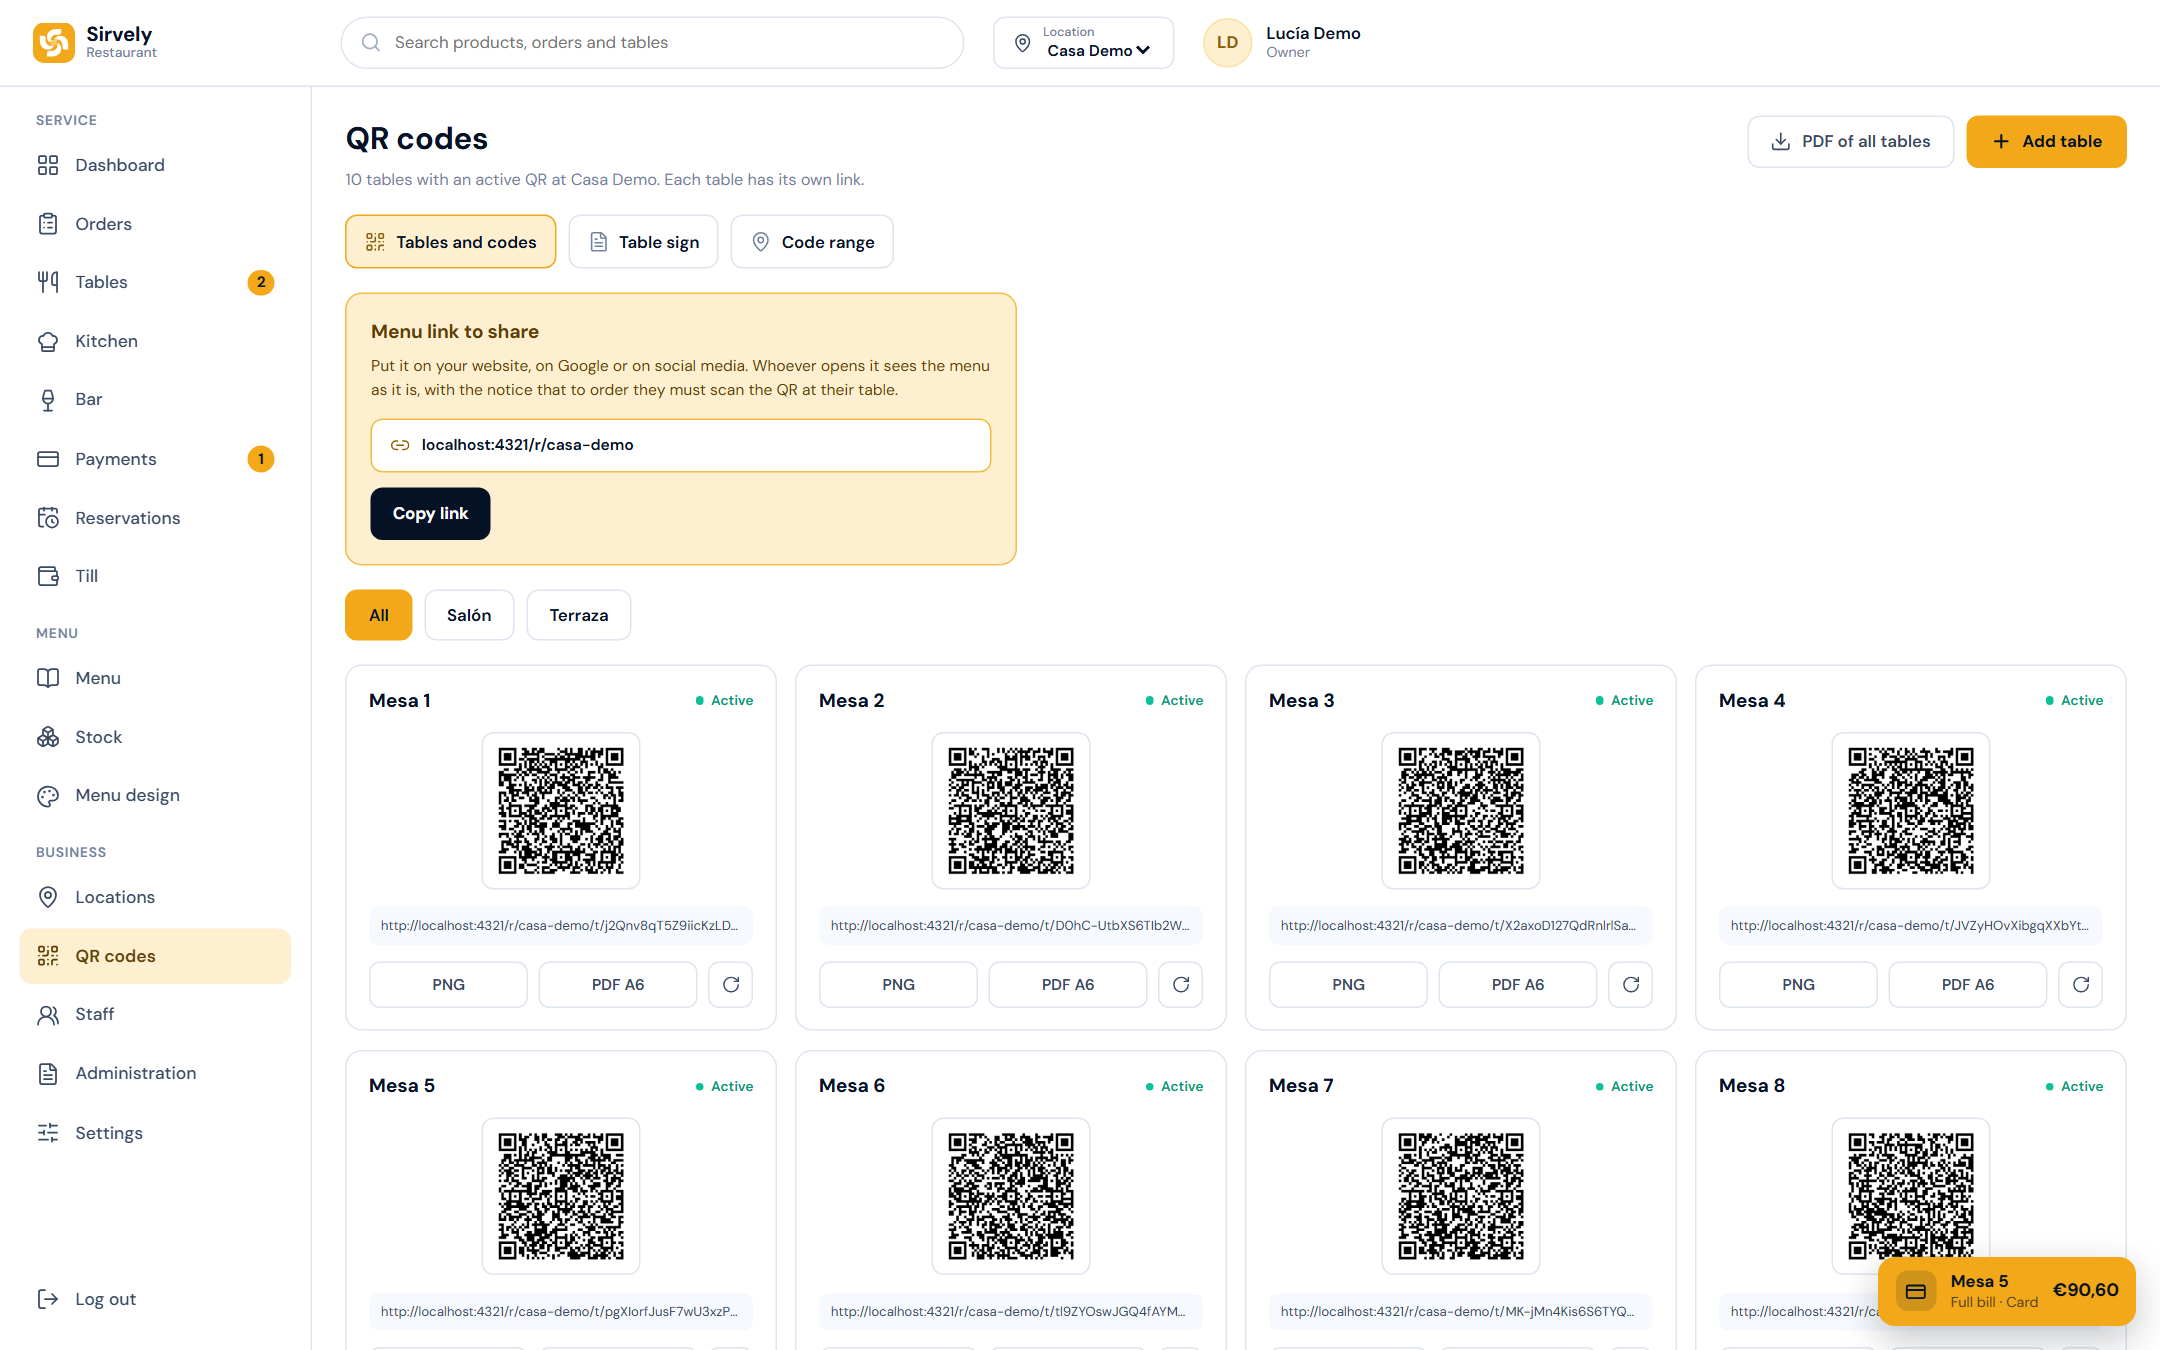
Task: Go to Orders in sidebar
Action: (155, 224)
